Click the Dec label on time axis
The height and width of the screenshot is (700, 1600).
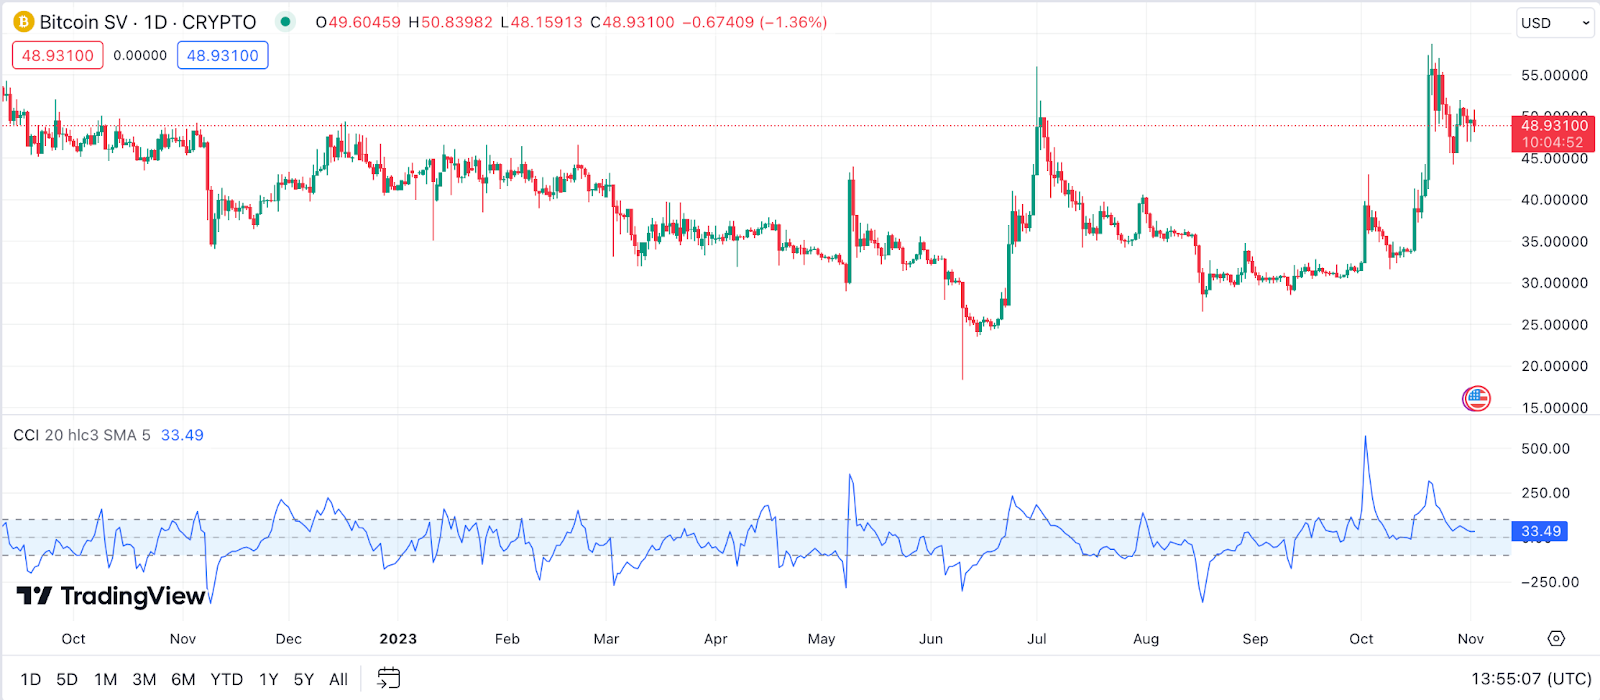[288, 638]
